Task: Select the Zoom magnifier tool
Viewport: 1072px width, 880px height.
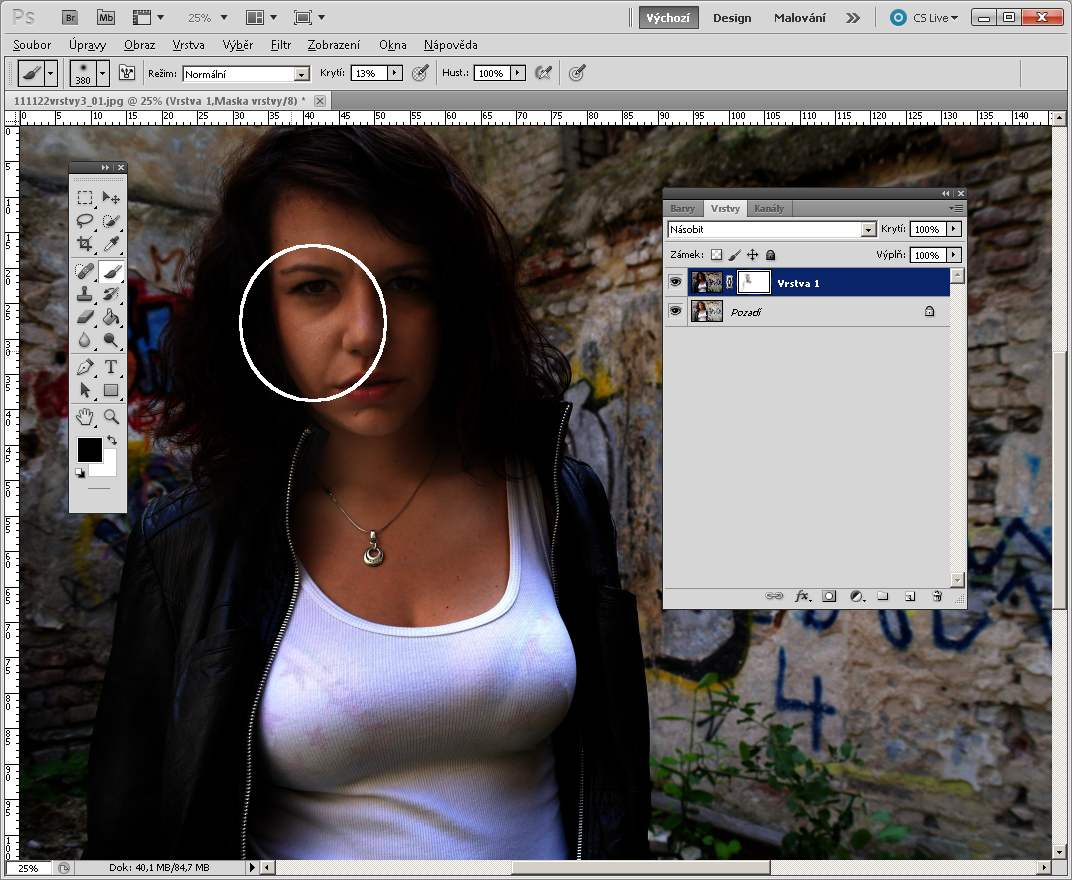Action: [x=111, y=416]
